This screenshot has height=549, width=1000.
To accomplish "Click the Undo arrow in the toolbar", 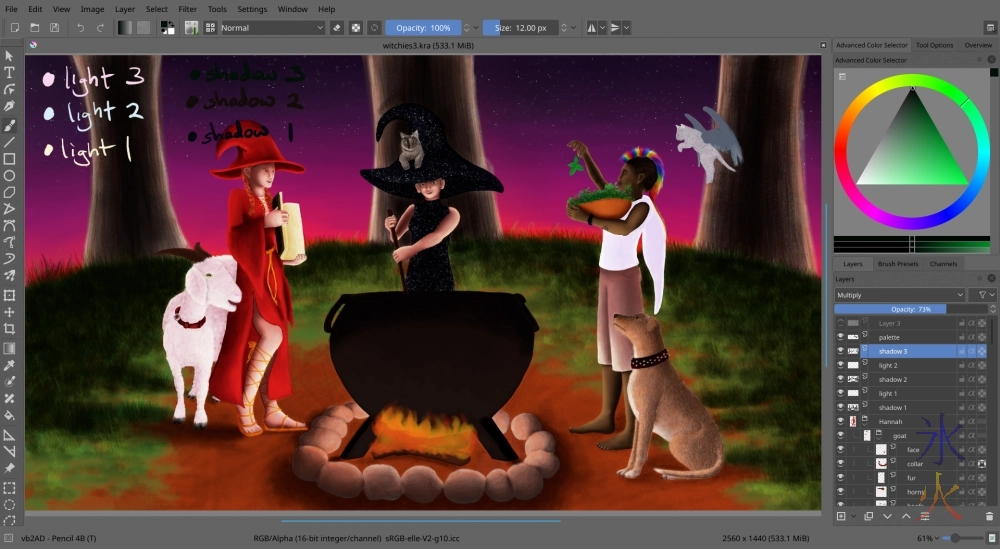I will (80, 28).
